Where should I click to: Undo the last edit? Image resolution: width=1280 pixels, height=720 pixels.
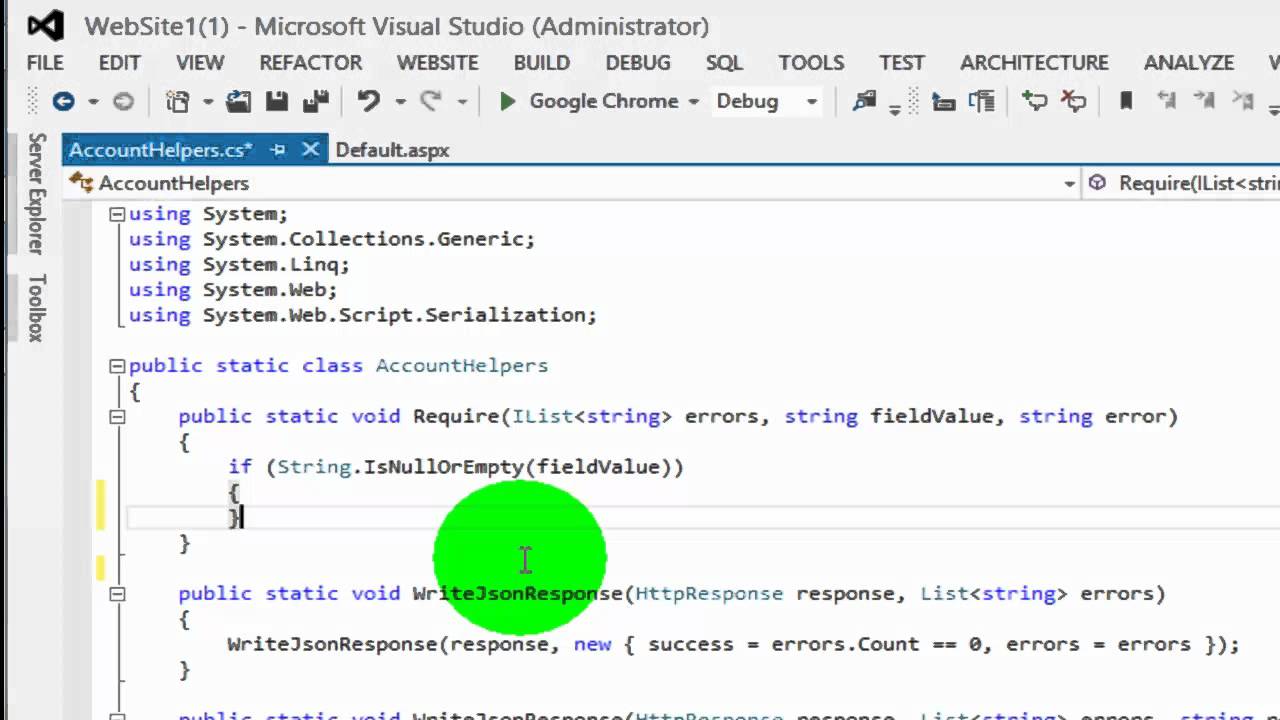click(x=369, y=101)
